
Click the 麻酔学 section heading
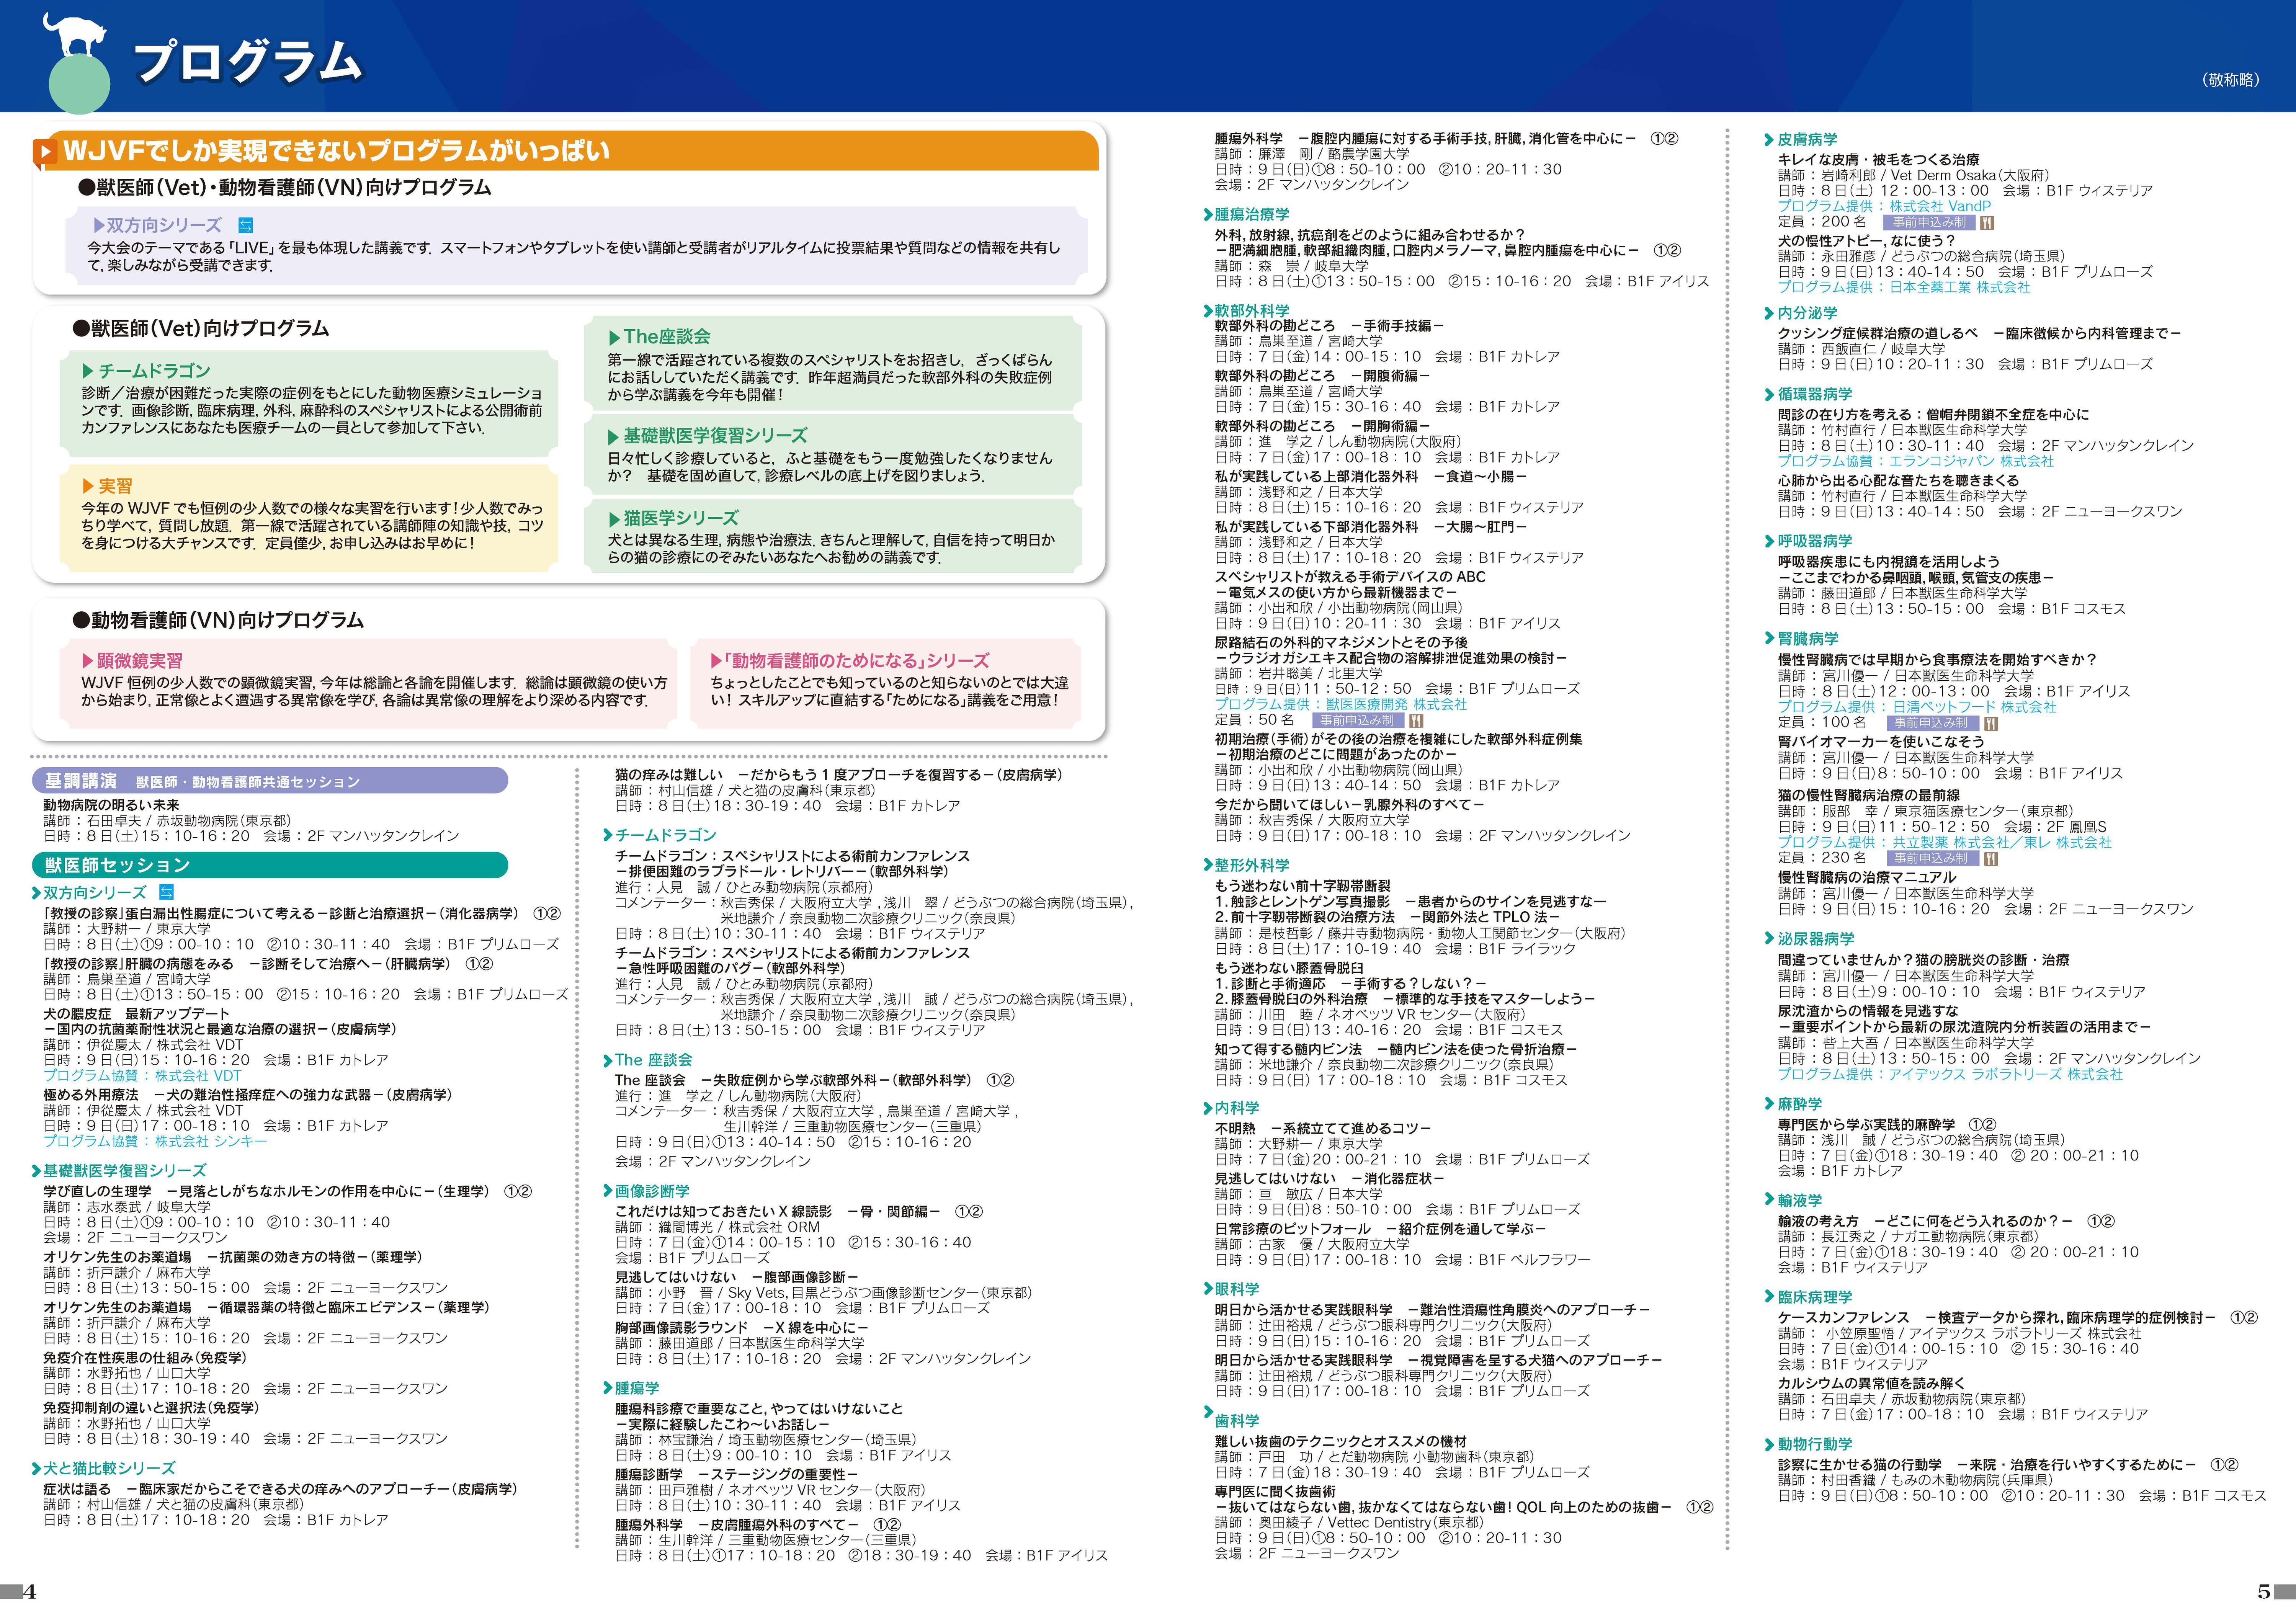click(1800, 1104)
